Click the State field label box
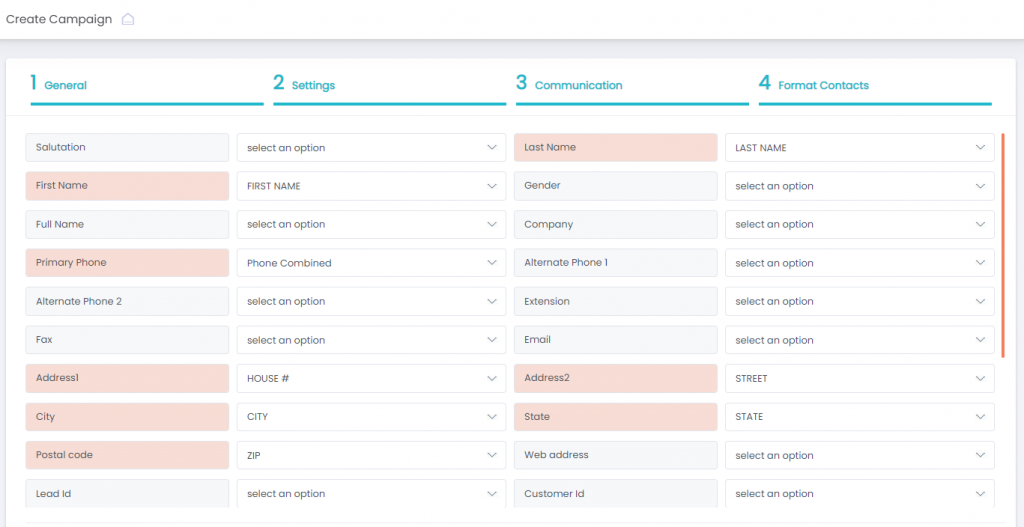Viewport: 1024px width, 527px height. (615, 417)
